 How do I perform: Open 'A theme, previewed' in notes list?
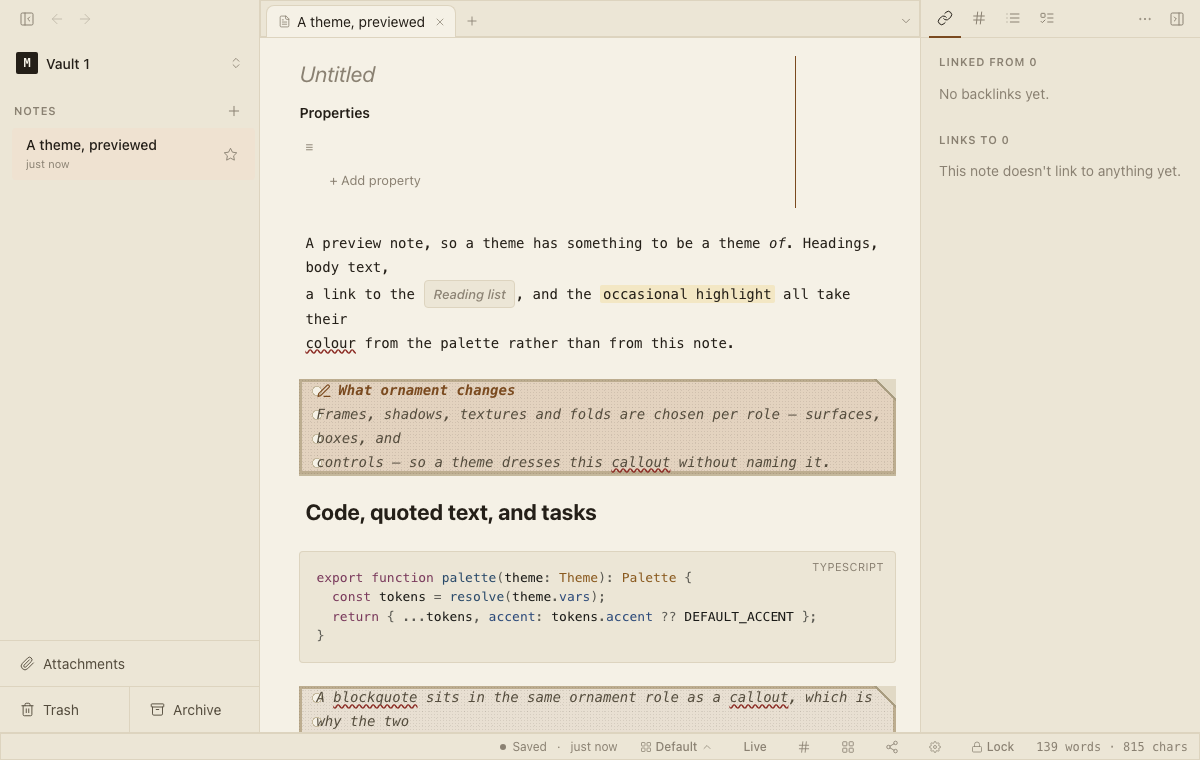(133, 154)
